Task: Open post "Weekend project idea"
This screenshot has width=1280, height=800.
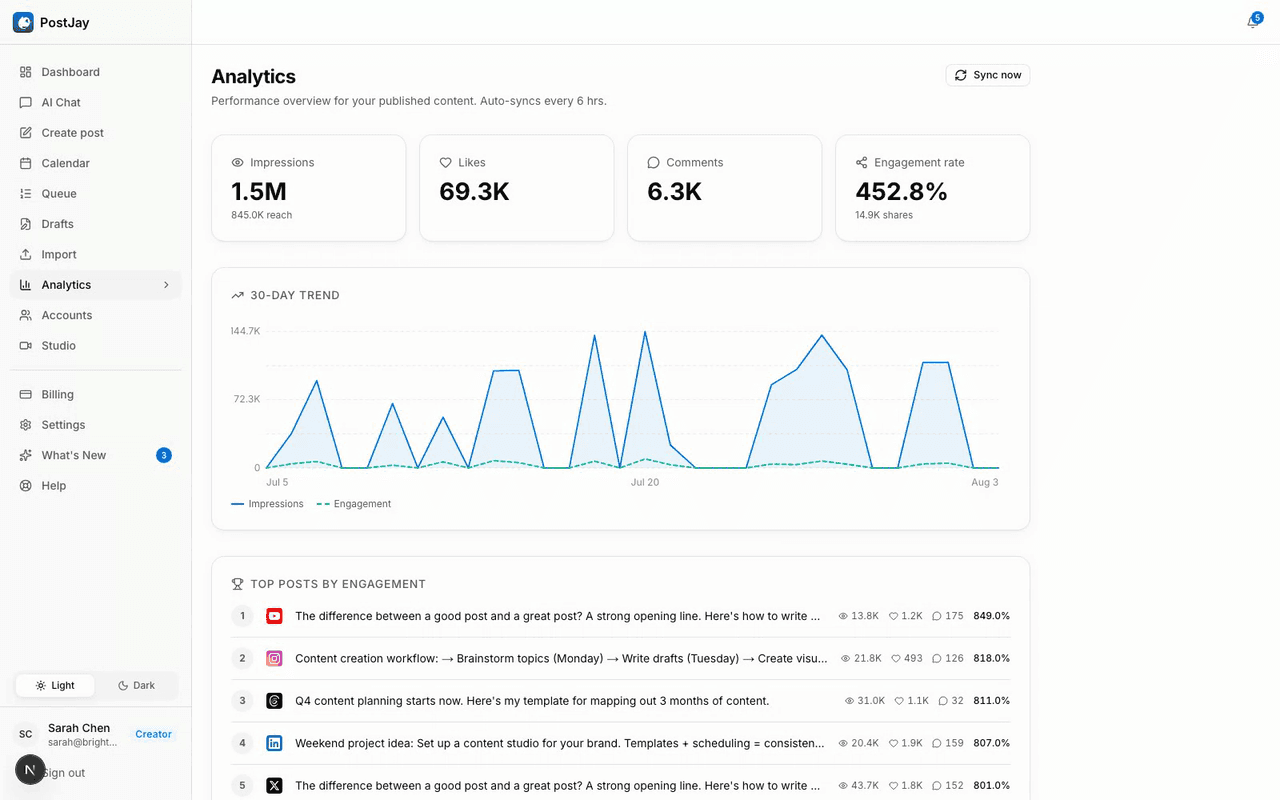Action: pos(560,743)
